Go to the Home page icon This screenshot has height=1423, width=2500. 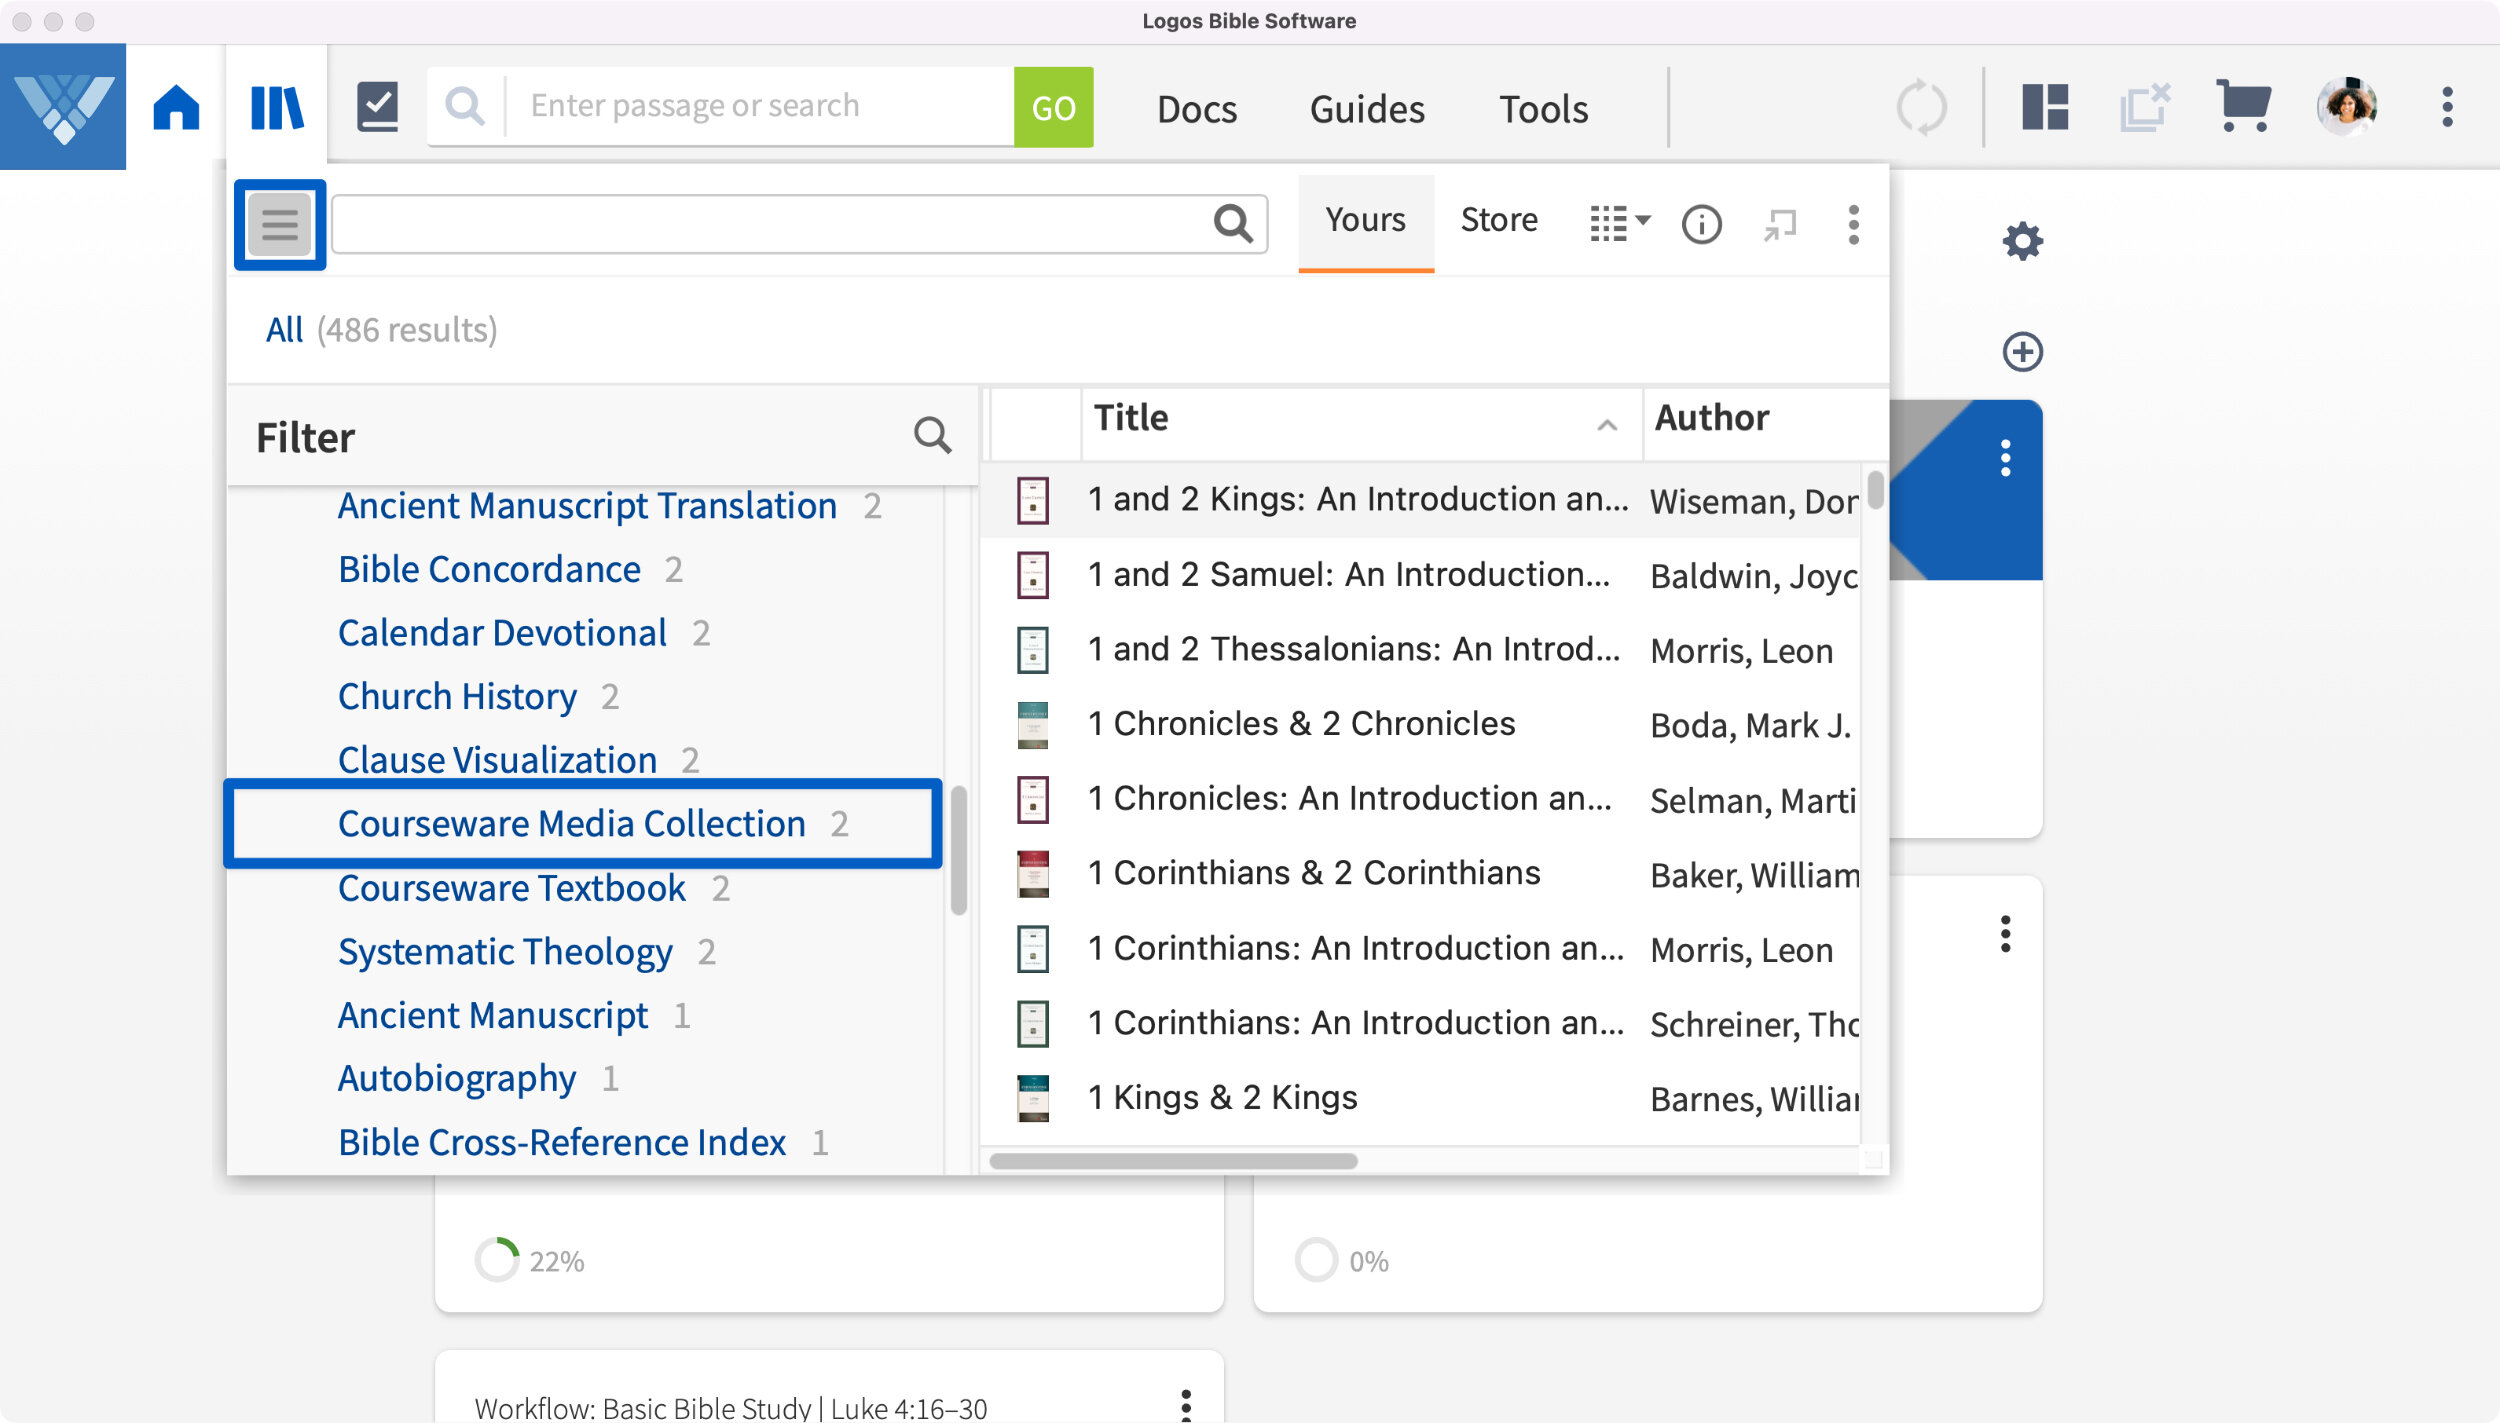tap(176, 107)
